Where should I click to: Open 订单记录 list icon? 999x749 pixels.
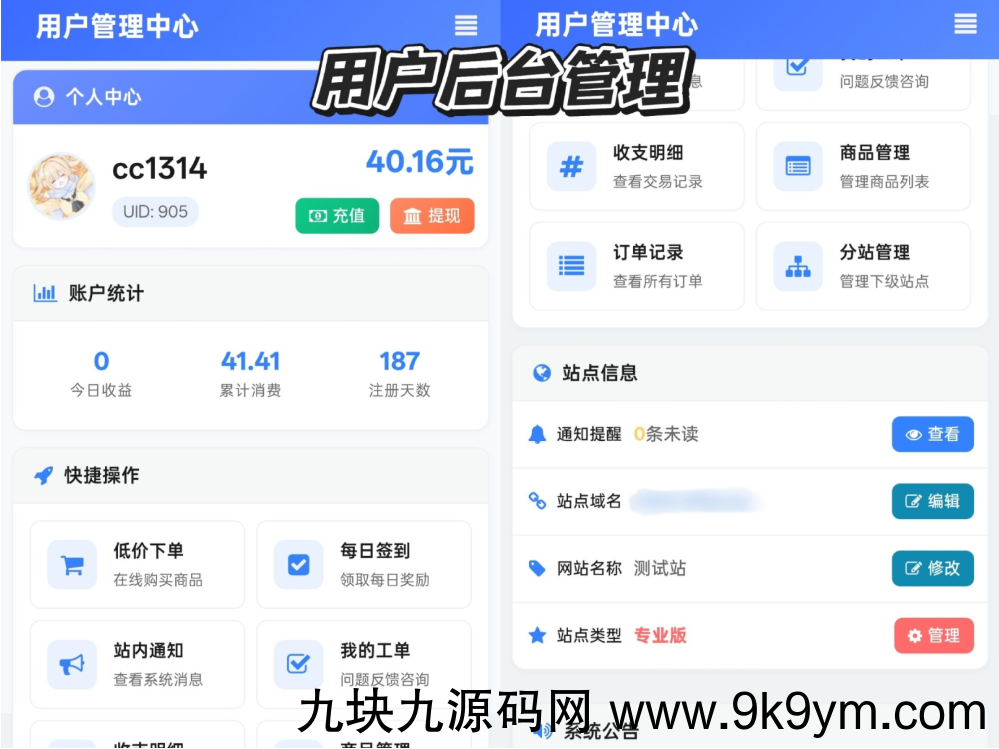571,266
